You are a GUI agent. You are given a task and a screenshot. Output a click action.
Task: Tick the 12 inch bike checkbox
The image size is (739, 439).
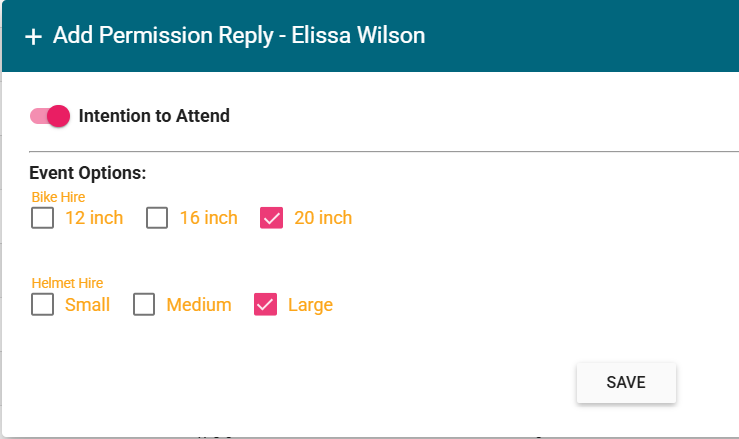(x=42, y=218)
